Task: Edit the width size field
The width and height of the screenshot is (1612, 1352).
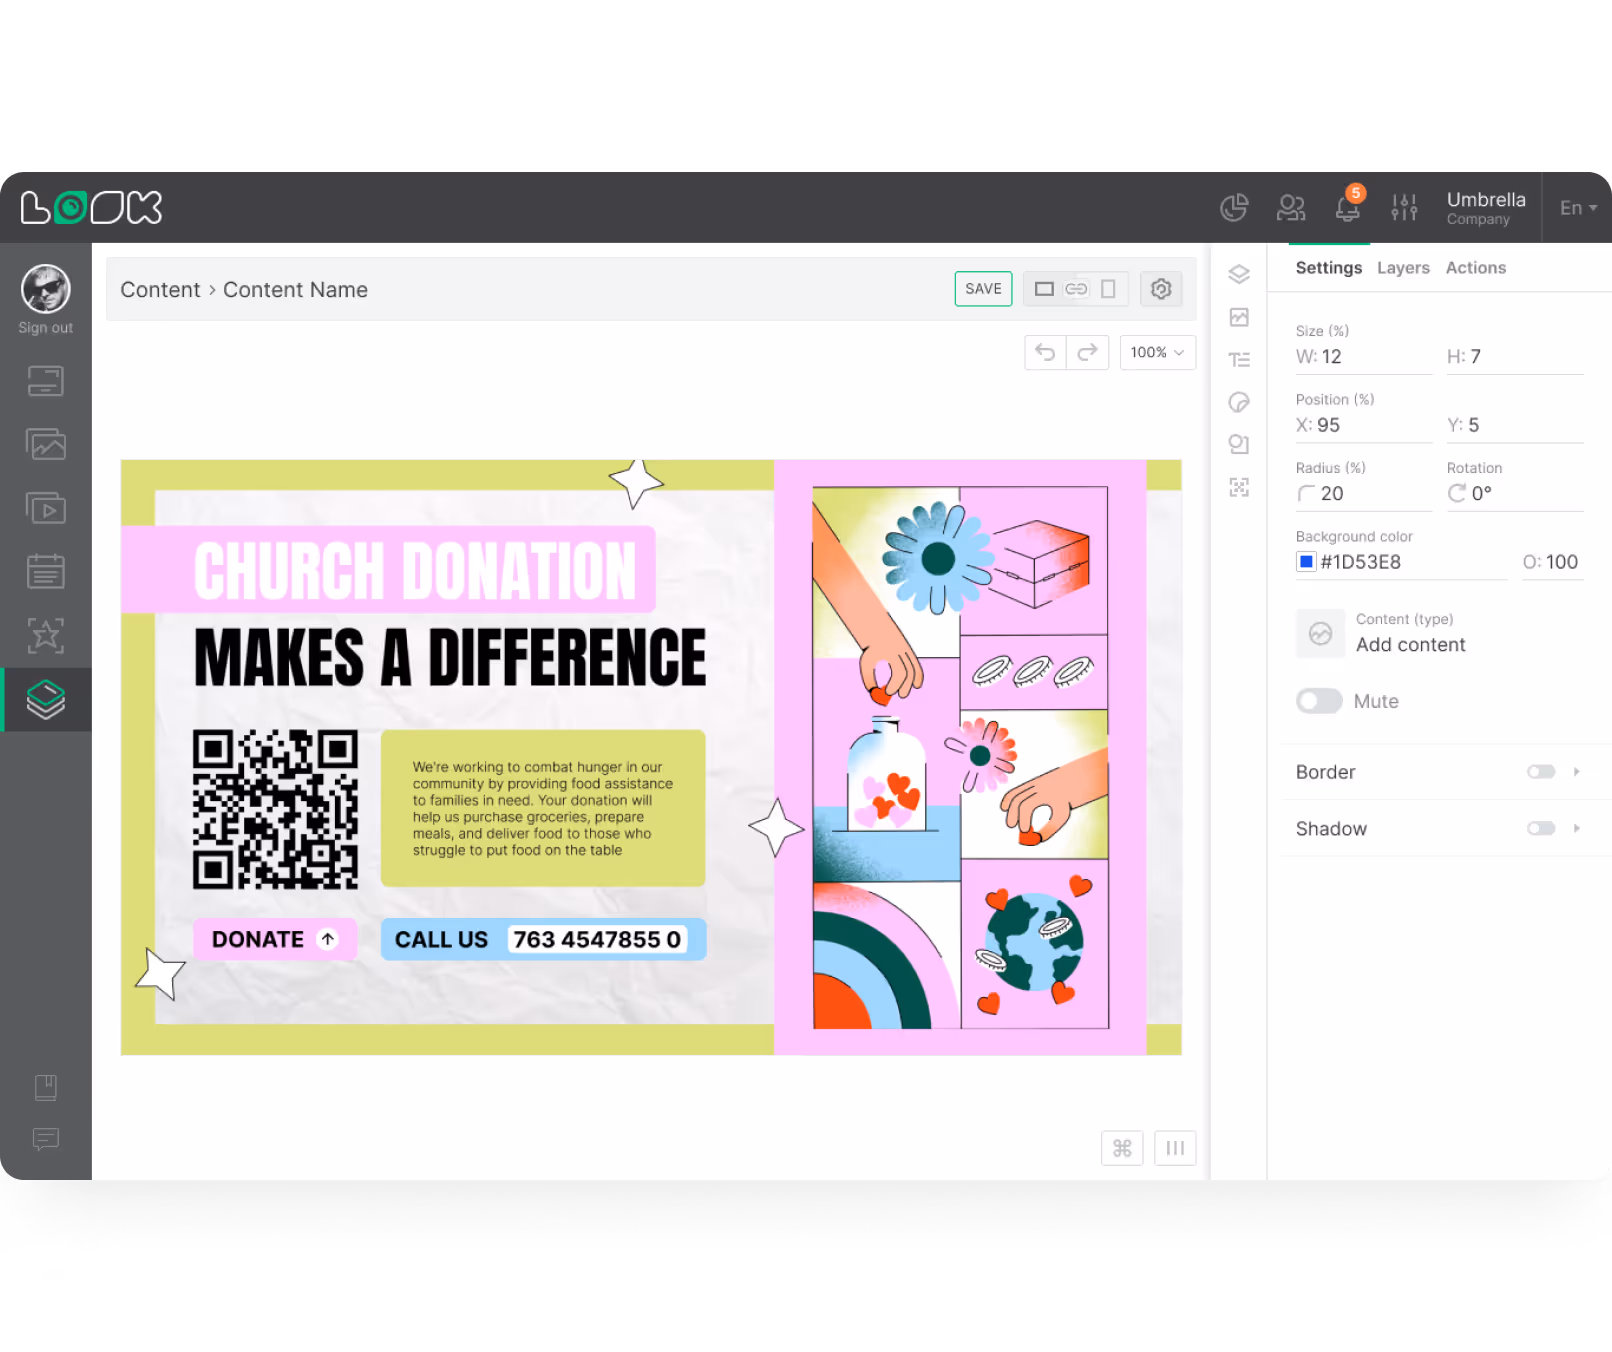Action: click(x=1364, y=357)
